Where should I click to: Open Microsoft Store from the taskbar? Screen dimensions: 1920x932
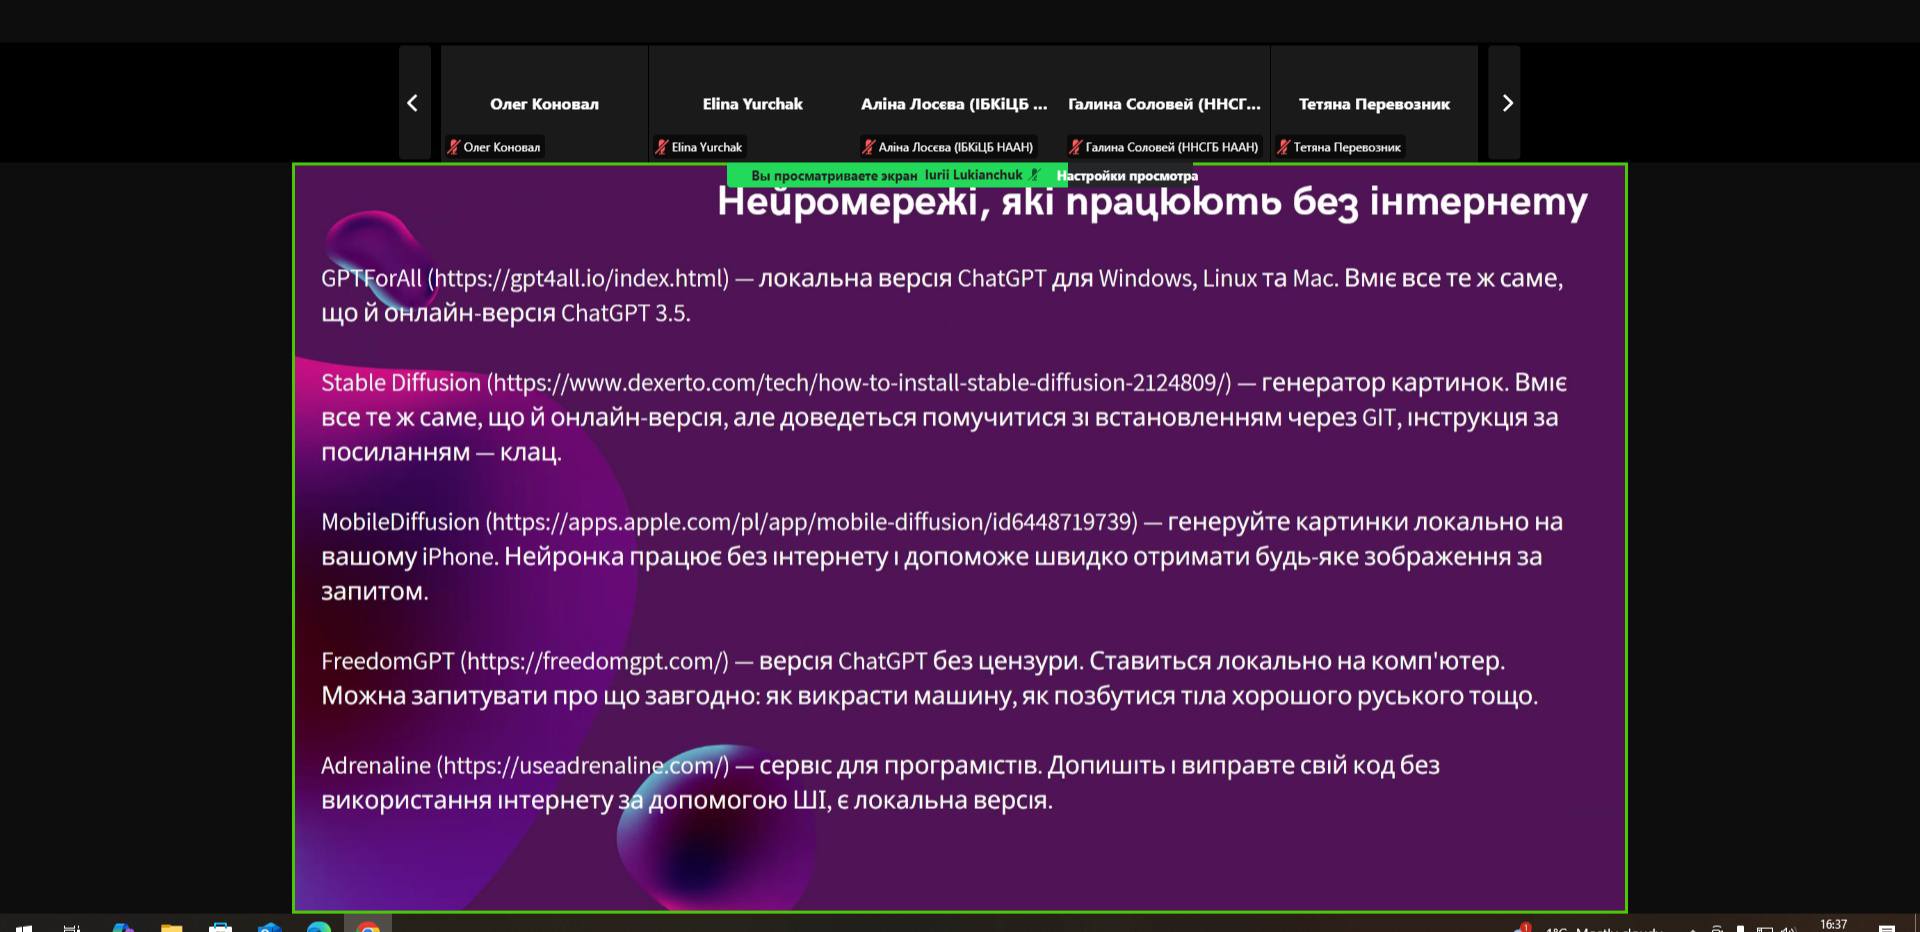221,927
